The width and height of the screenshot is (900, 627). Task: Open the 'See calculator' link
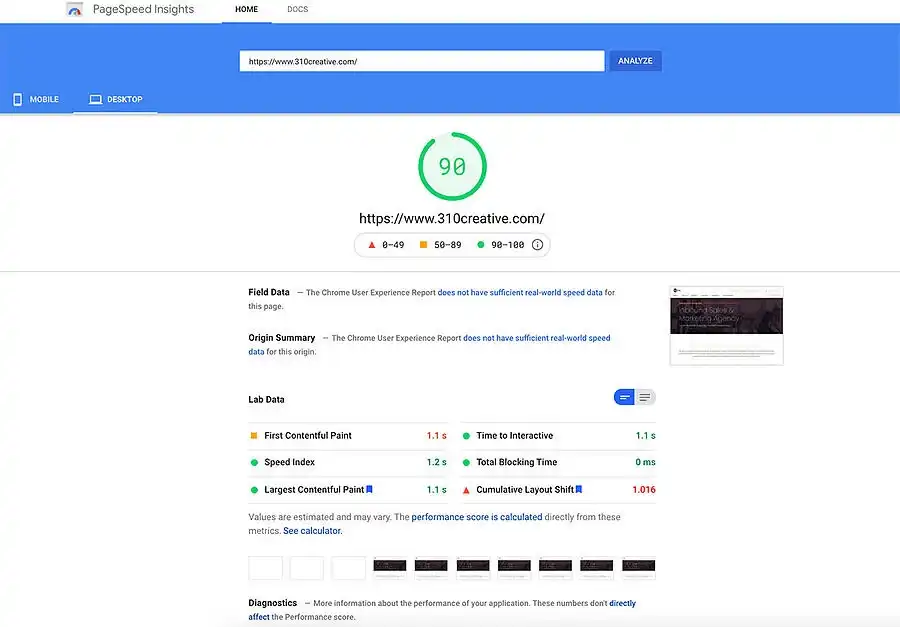click(x=312, y=531)
